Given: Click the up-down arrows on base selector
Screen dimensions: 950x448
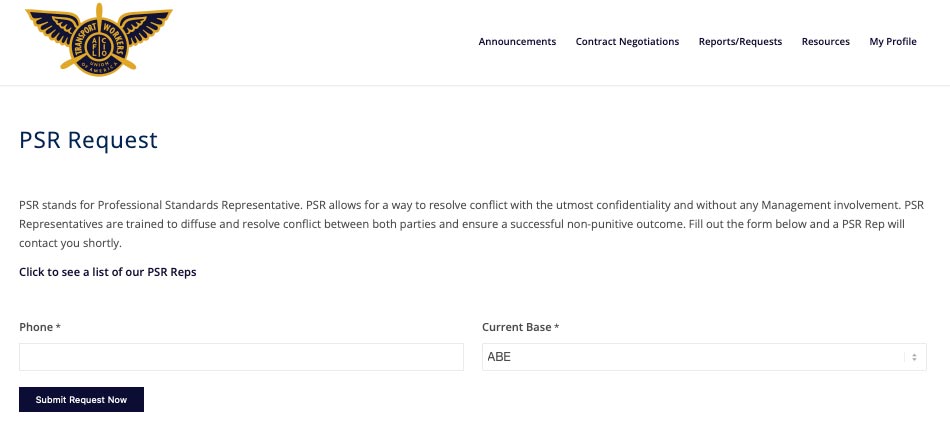Looking at the screenshot, I should click(914, 357).
